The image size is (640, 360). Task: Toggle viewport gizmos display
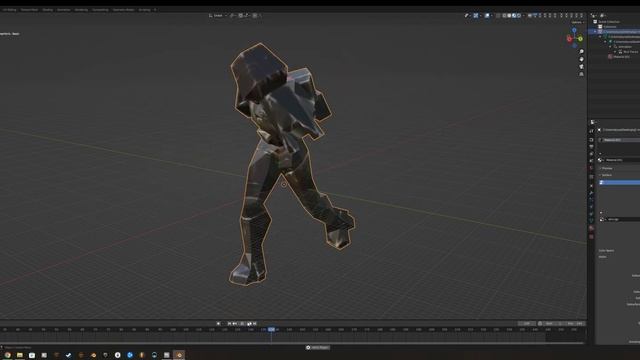(x=476, y=16)
